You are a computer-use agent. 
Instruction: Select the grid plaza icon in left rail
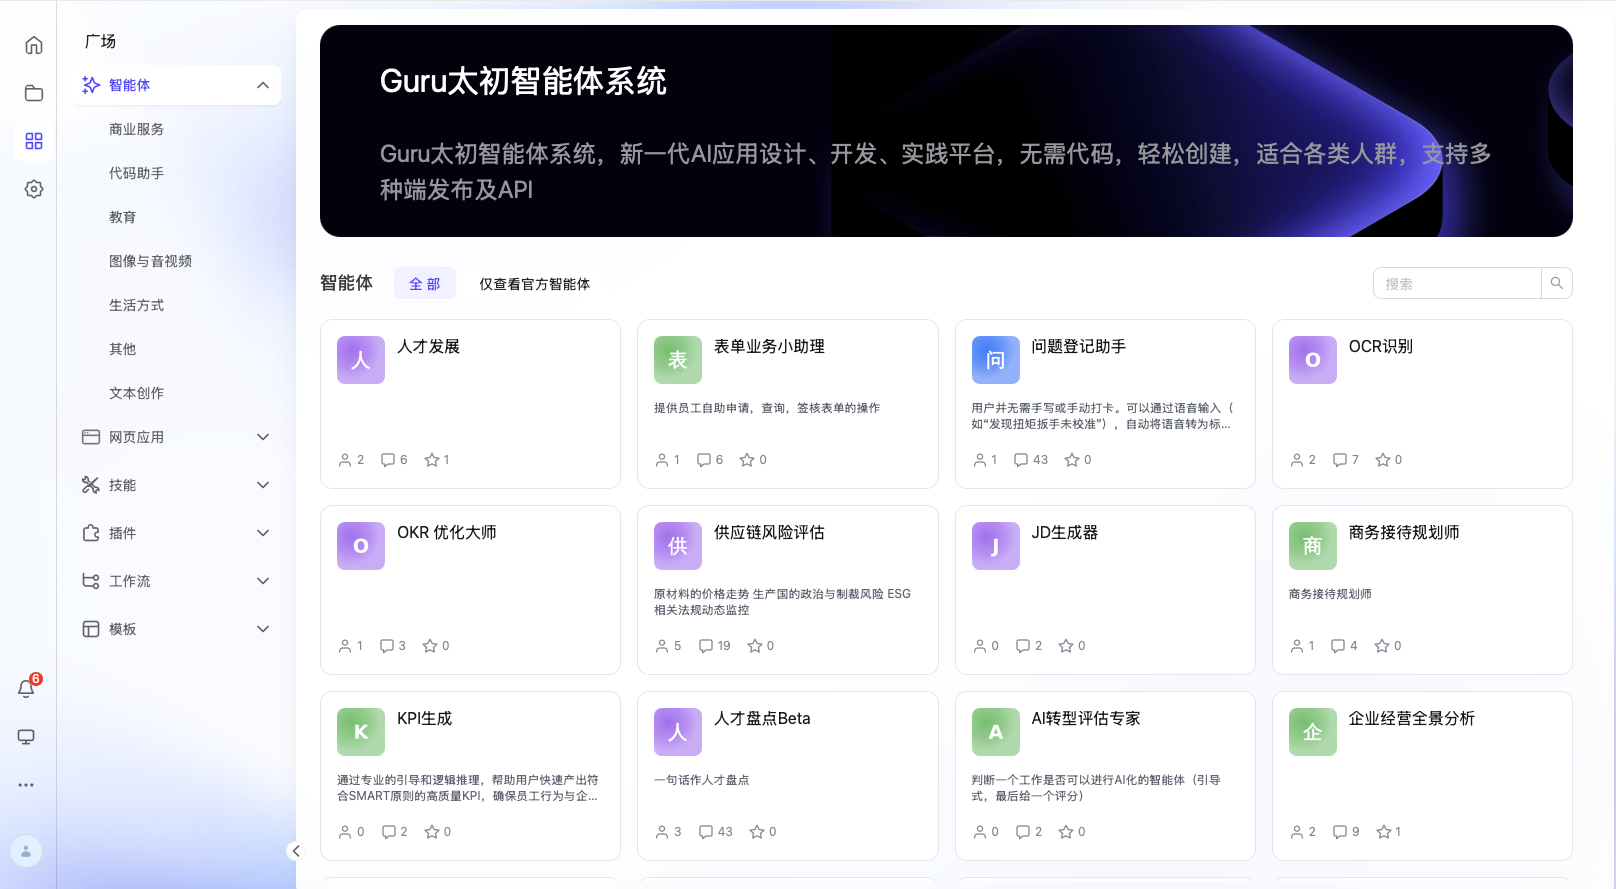tap(34, 141)
